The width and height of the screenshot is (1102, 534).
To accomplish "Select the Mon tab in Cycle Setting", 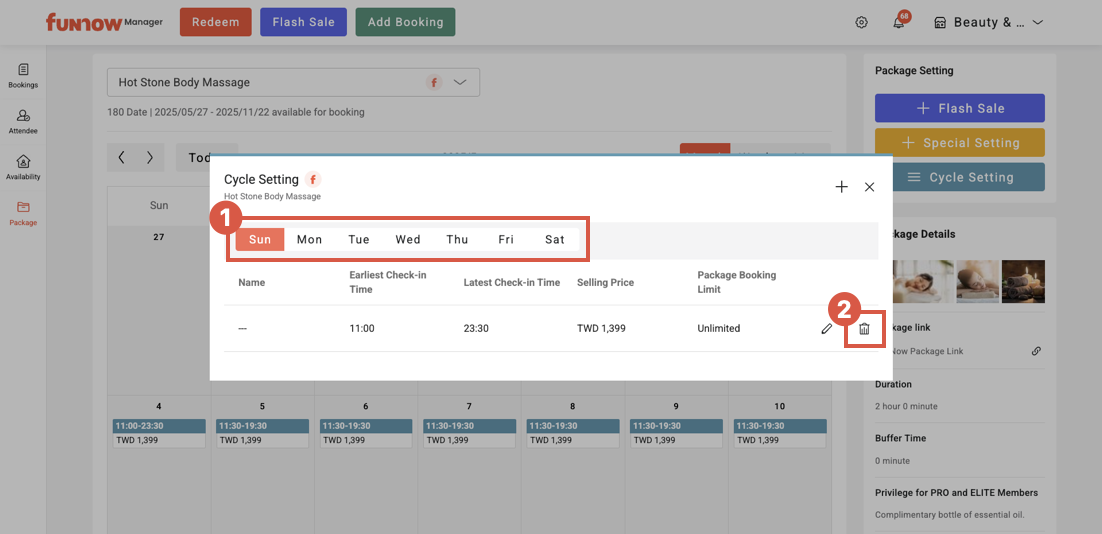I will (309, 240).
